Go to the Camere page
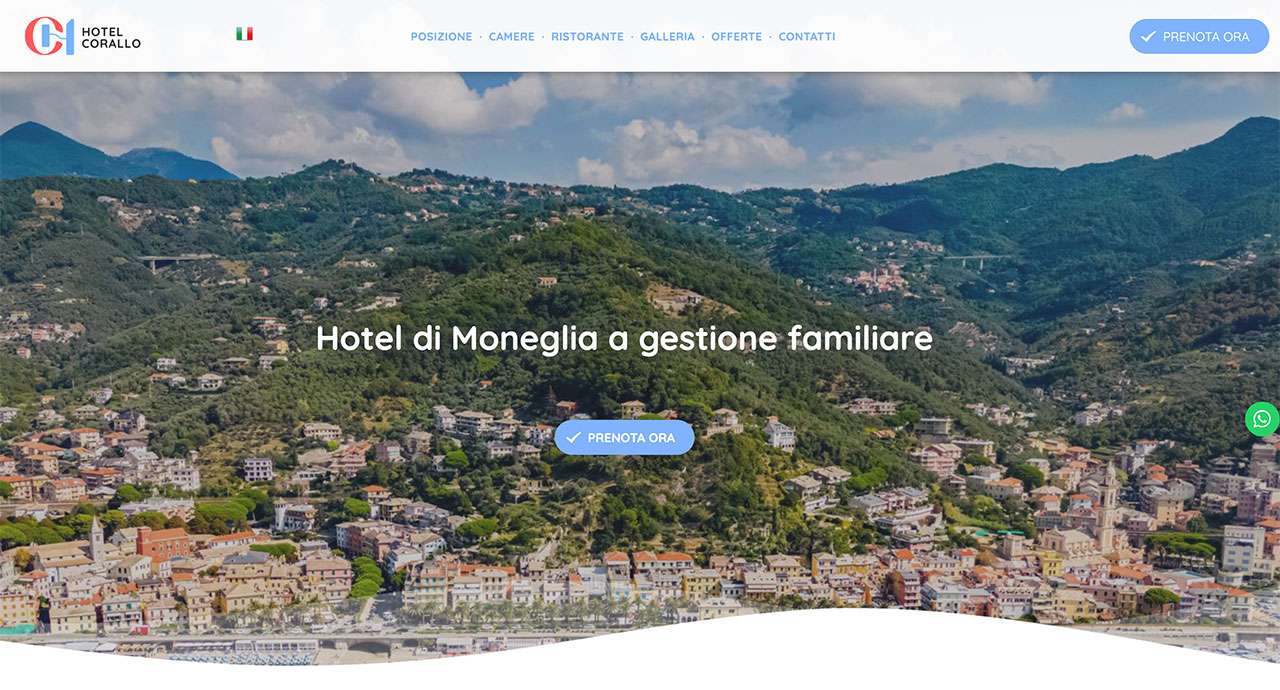The height and width of the screenshot is (690, 1280). pos(511,36)
